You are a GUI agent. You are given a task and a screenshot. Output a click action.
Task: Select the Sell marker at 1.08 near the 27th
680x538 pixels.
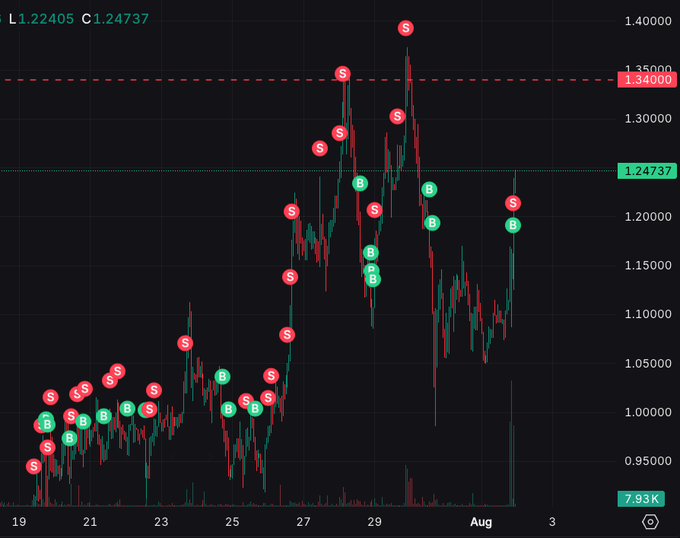tap(287, 335)
